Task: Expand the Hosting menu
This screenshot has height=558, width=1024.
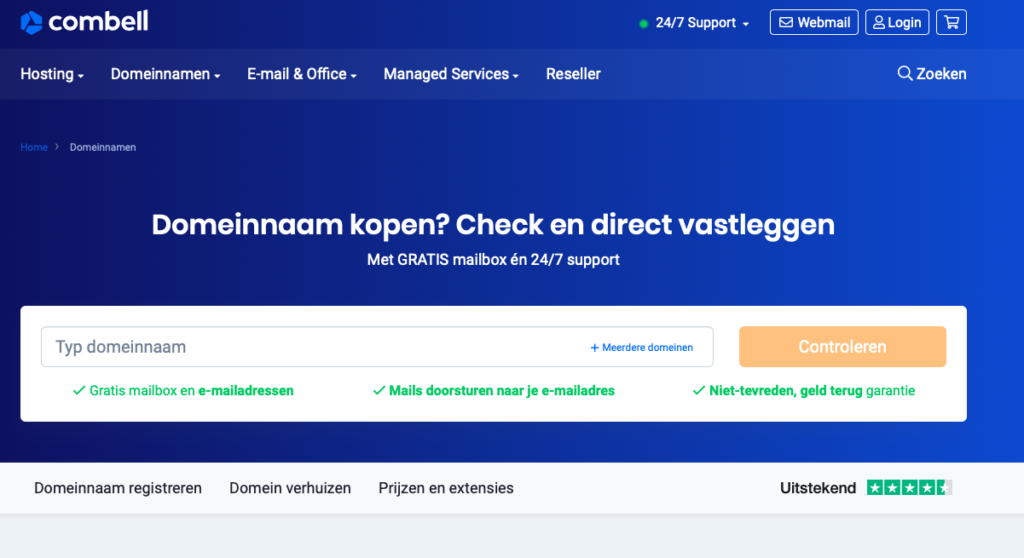Action: tap(52, 74)
